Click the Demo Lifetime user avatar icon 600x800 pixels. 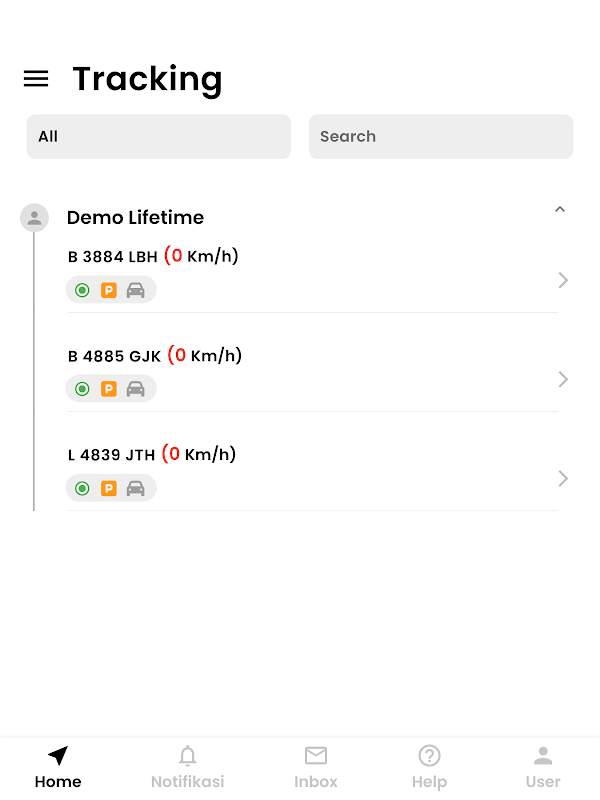click(x=34, y=217)
